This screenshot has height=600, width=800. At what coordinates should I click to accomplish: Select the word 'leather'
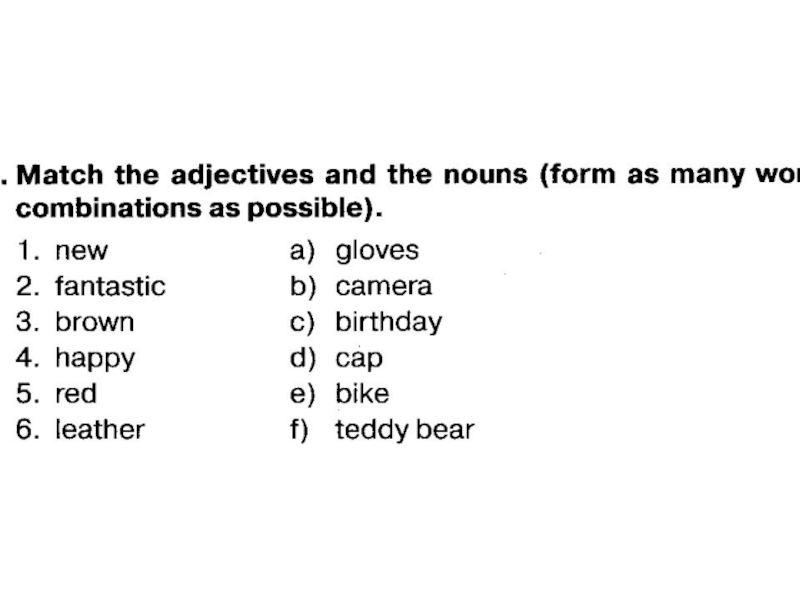pyautogui.click(x=100, y=430)
